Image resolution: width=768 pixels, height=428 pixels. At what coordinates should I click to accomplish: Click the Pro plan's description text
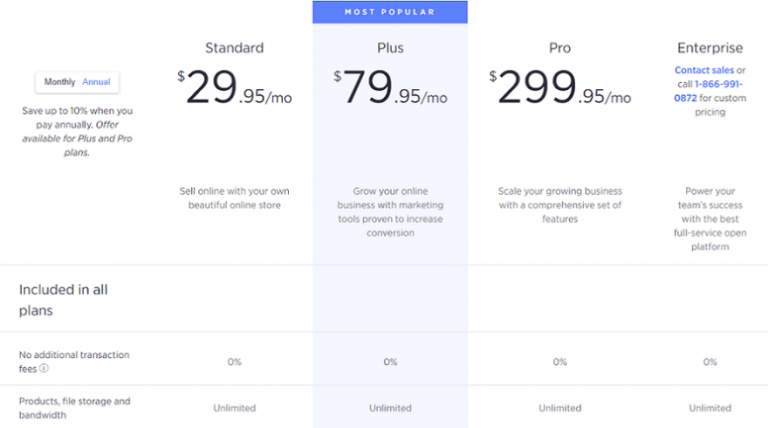click(x=560, y=204)
